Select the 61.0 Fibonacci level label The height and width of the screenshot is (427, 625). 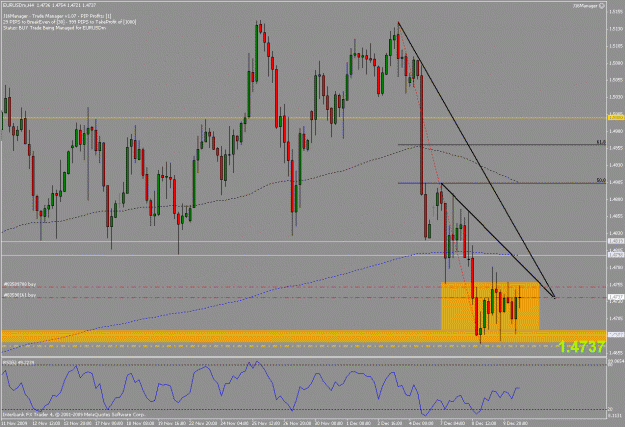coord(601,142)
